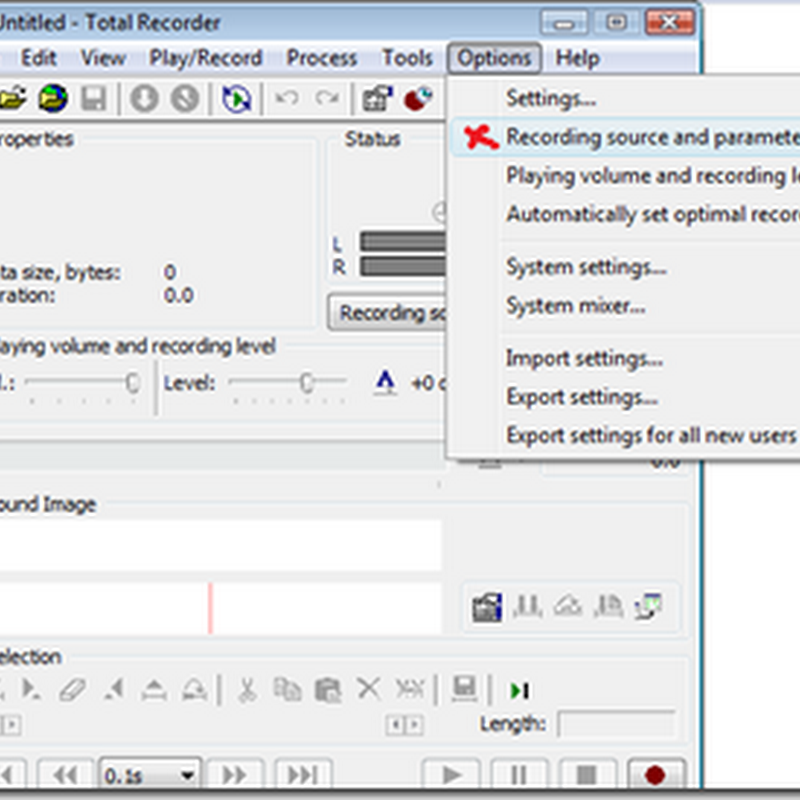Open the Tools menu
The height and width of the screenshot is (800, 800).
pyautogui.click(x=407, y=58)
